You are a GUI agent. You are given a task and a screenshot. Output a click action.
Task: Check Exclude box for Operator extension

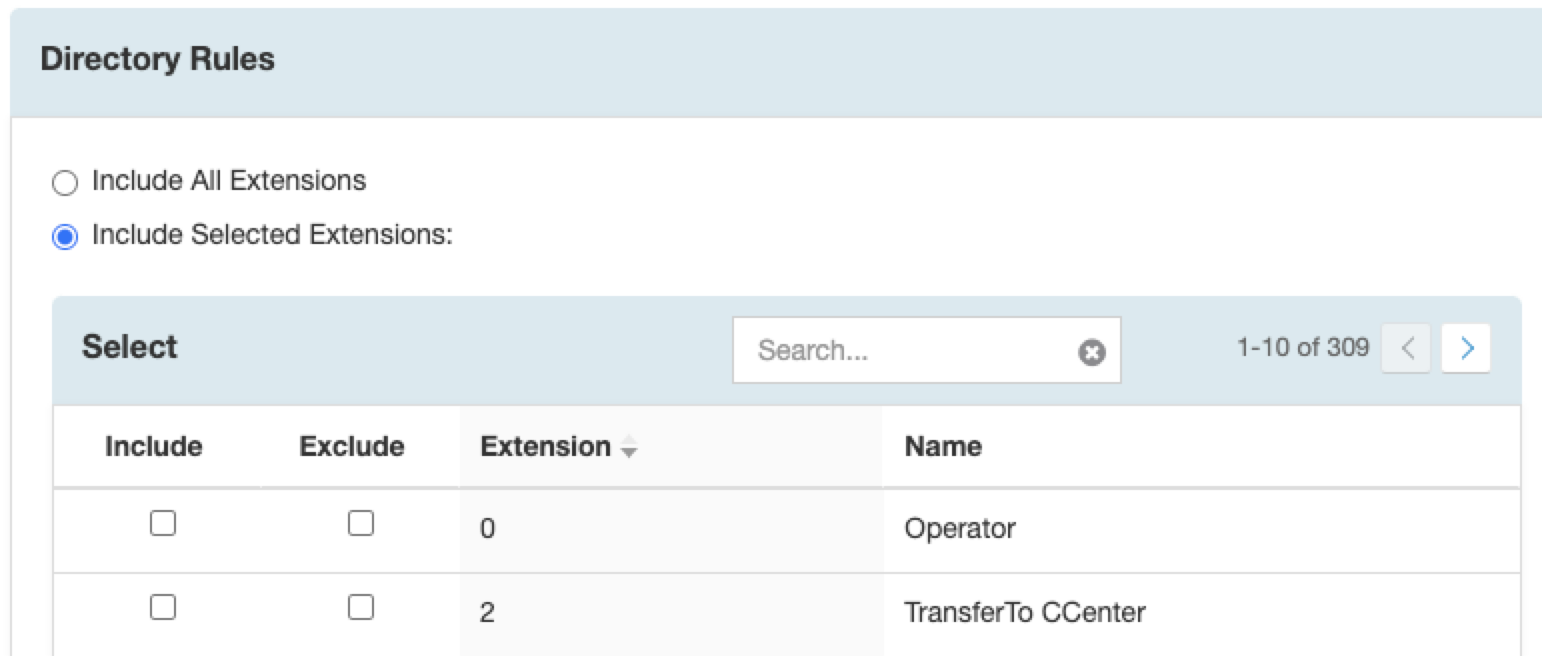pyautogui.click(x=360, y=523)
